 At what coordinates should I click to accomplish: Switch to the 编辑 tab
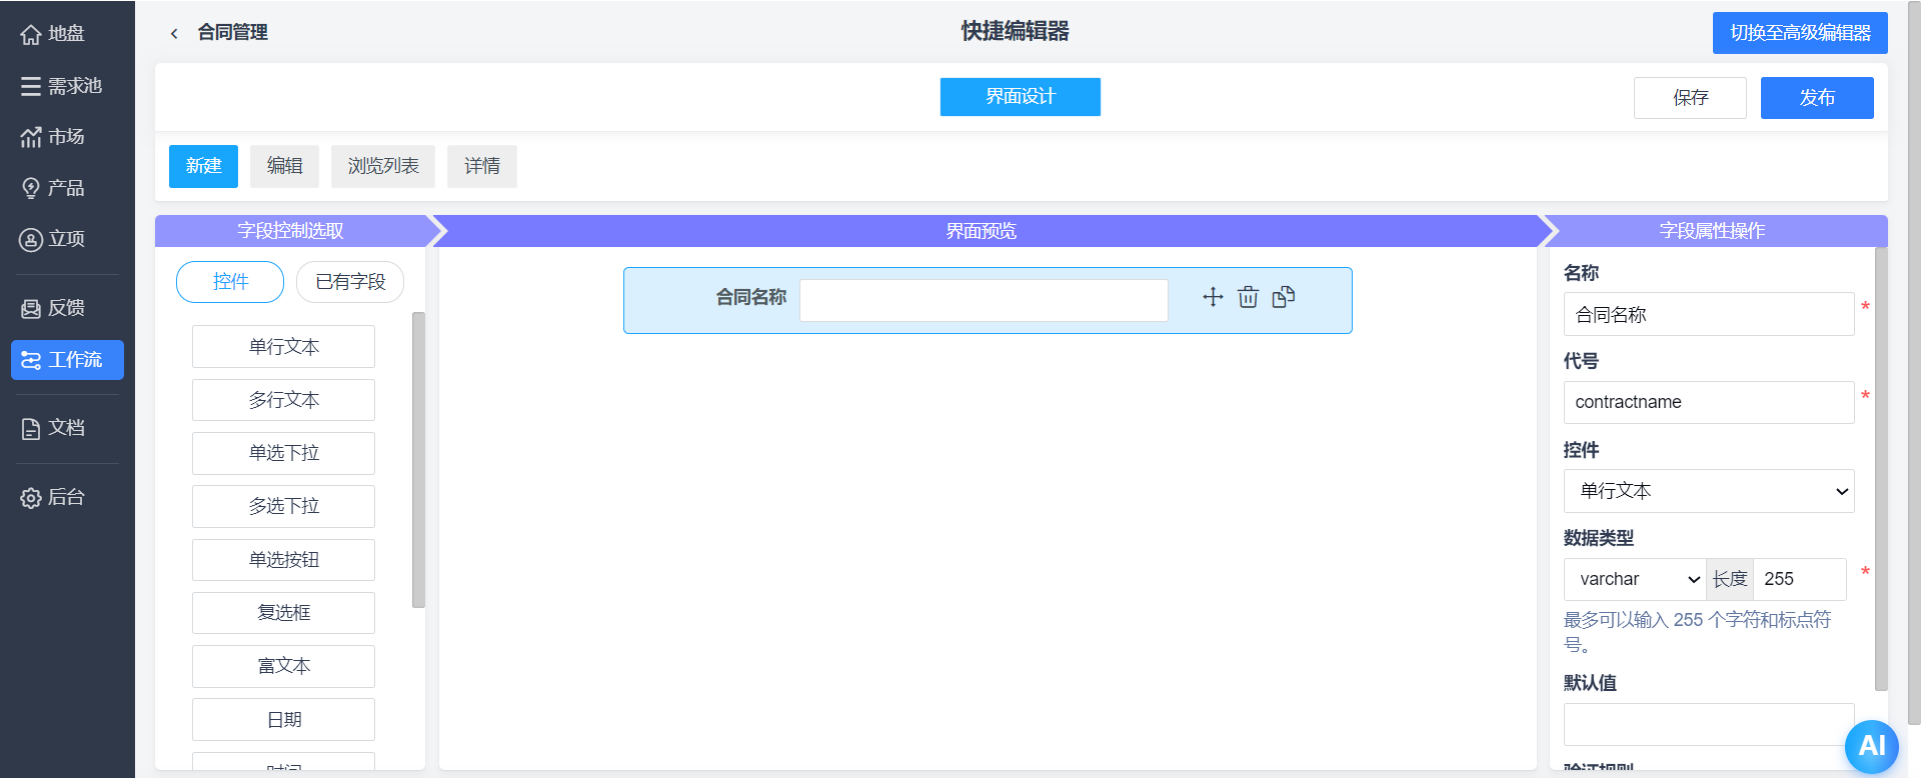[x=285, y=166]
